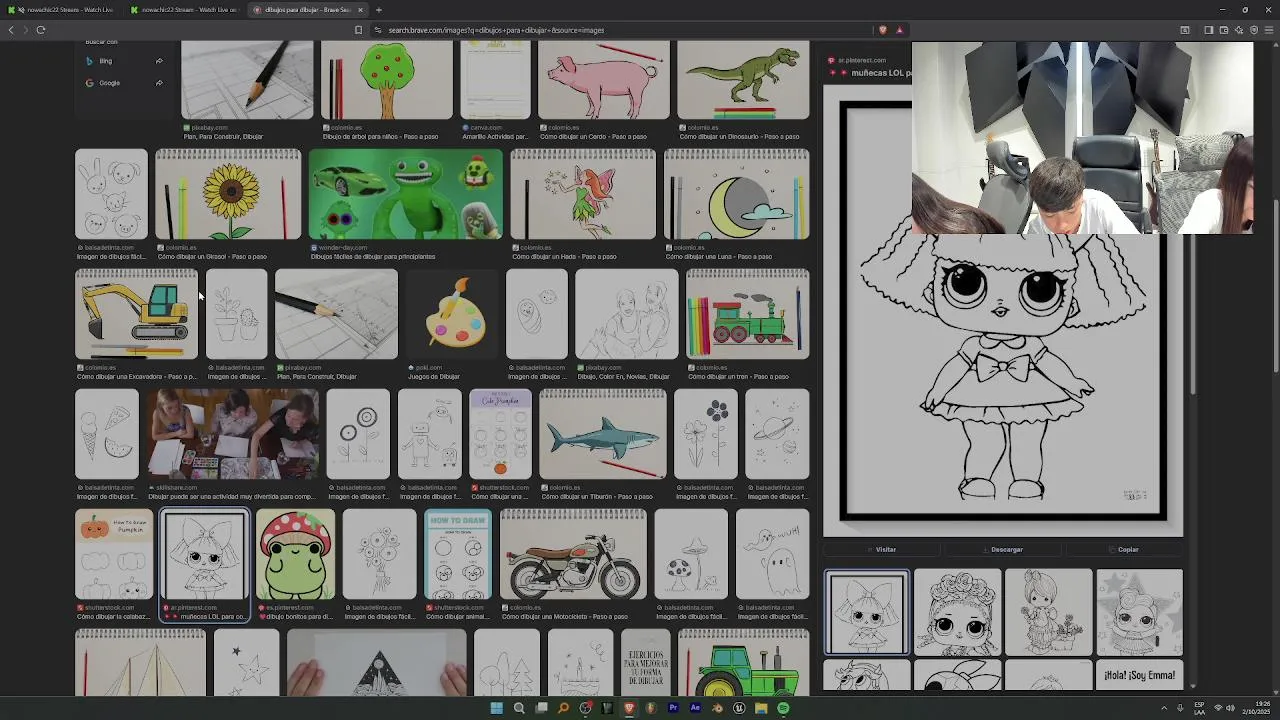Open the '¡Hola! Soy Emma!' related image

1139,675
